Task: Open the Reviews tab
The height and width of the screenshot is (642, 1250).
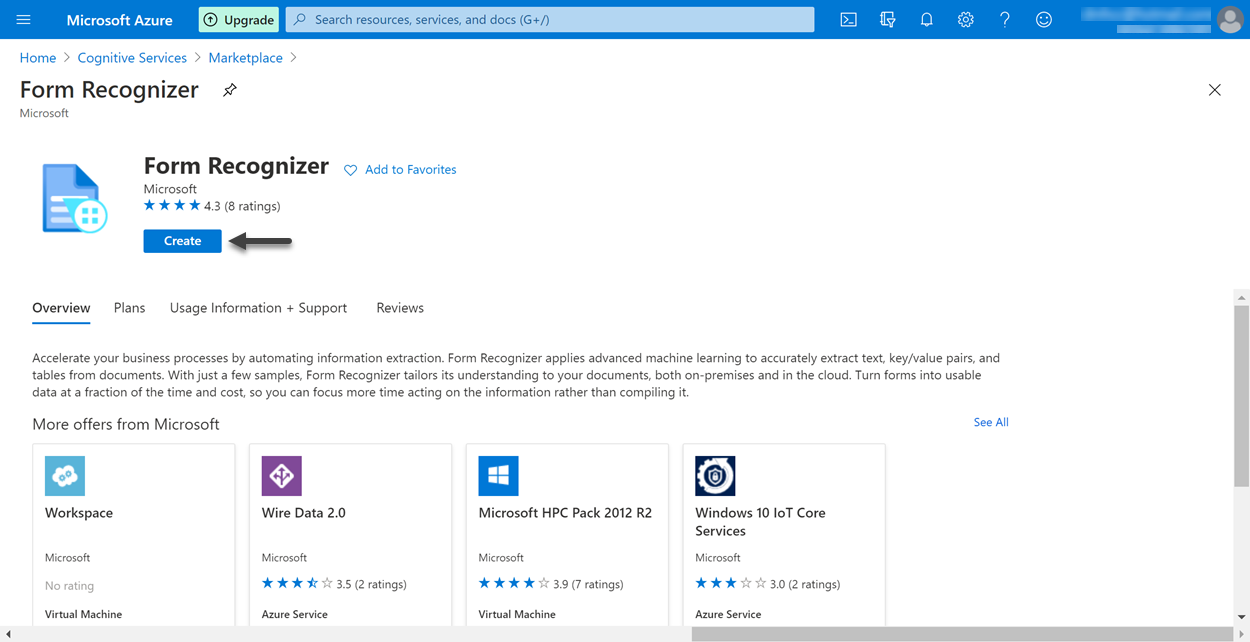Action: [x=400, y=308]
